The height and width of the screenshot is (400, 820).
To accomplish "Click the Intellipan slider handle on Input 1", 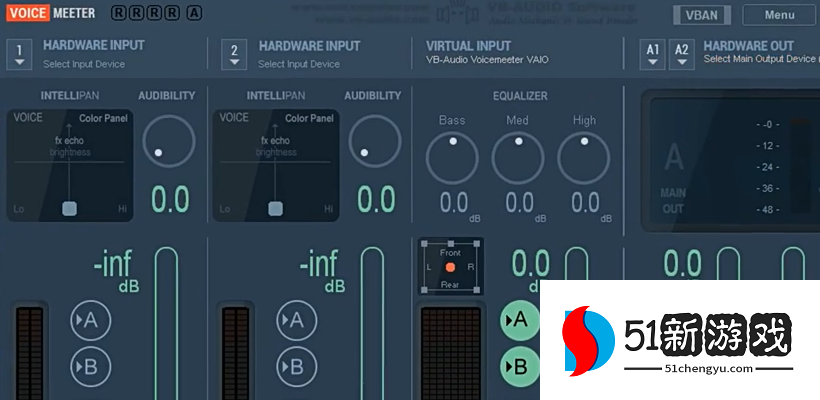I will [69, 208].
